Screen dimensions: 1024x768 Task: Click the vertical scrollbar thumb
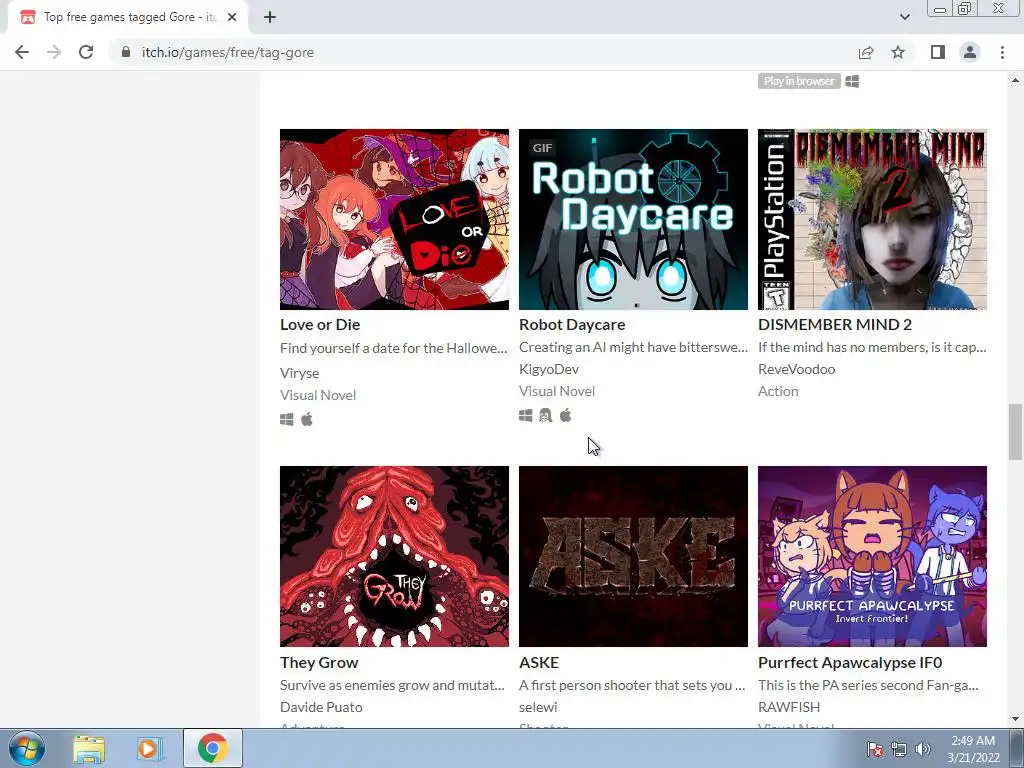1015,432
